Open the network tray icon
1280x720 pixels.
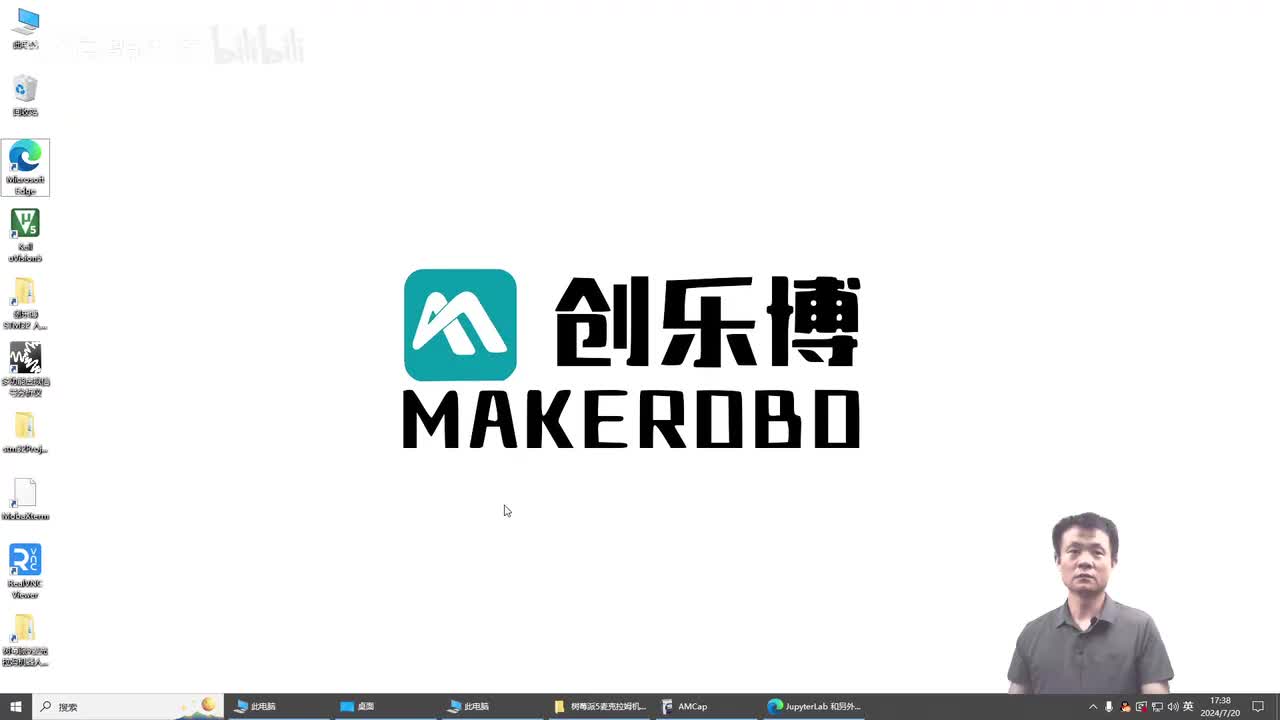coord(1157,707)
